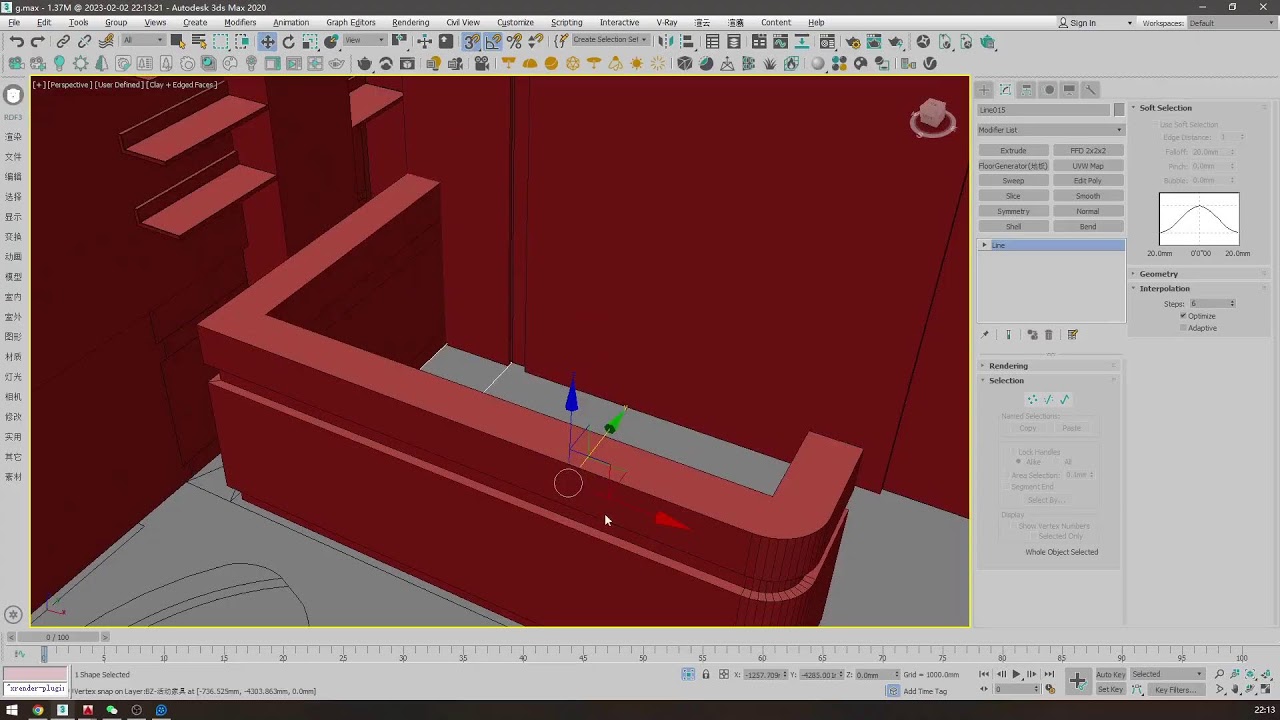This screenshot has height=720, width=1280.
Task: Select the Select and Move tool
Action: 267,41
